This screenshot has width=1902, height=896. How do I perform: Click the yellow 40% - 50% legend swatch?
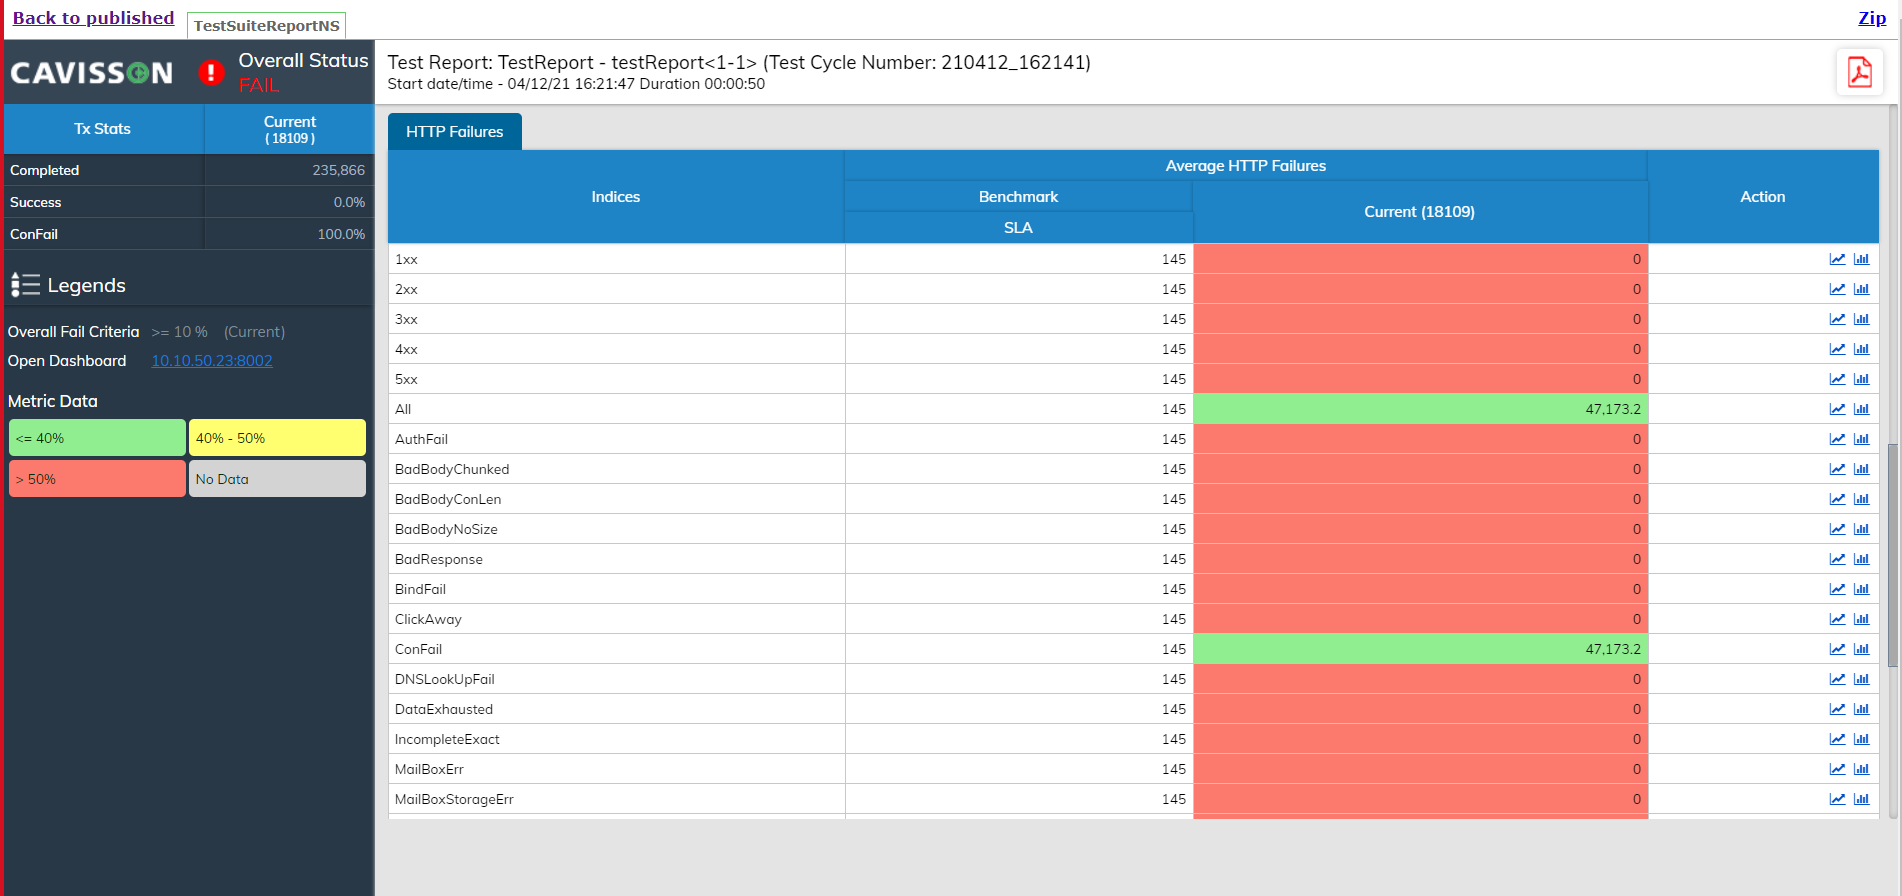tap(277, 438)
